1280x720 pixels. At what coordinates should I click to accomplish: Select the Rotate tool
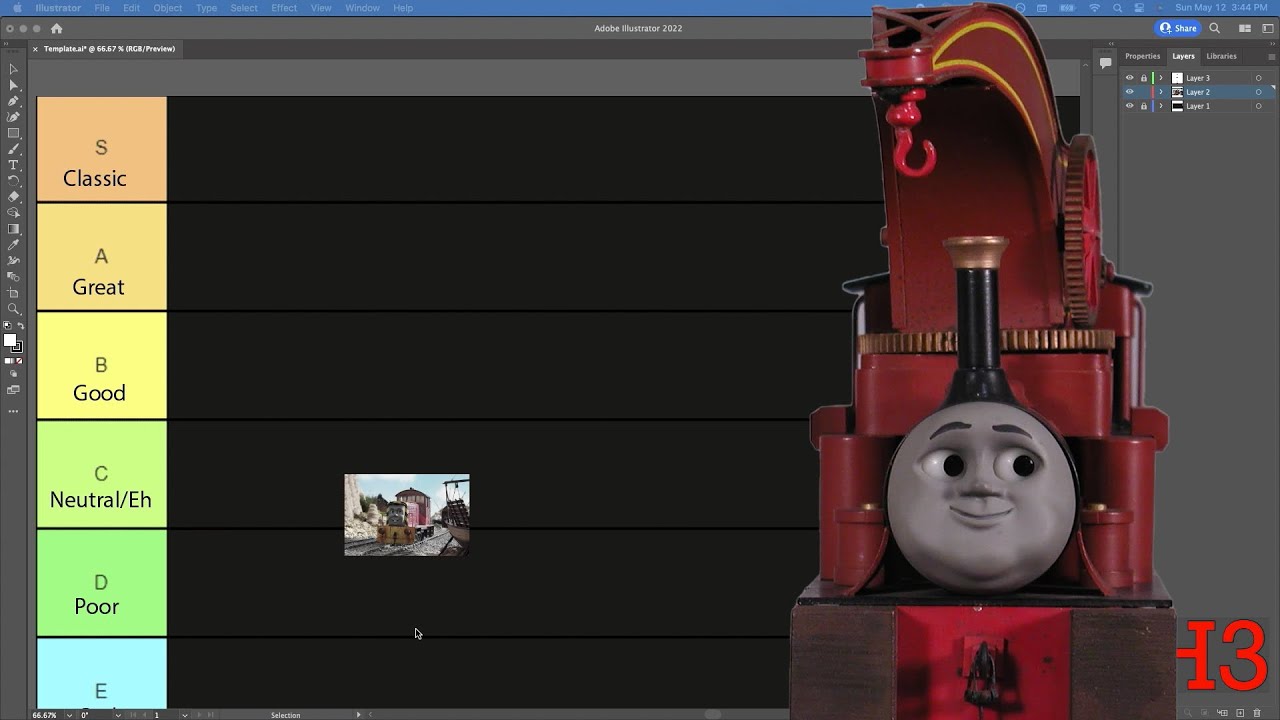(x=13, y=181)
